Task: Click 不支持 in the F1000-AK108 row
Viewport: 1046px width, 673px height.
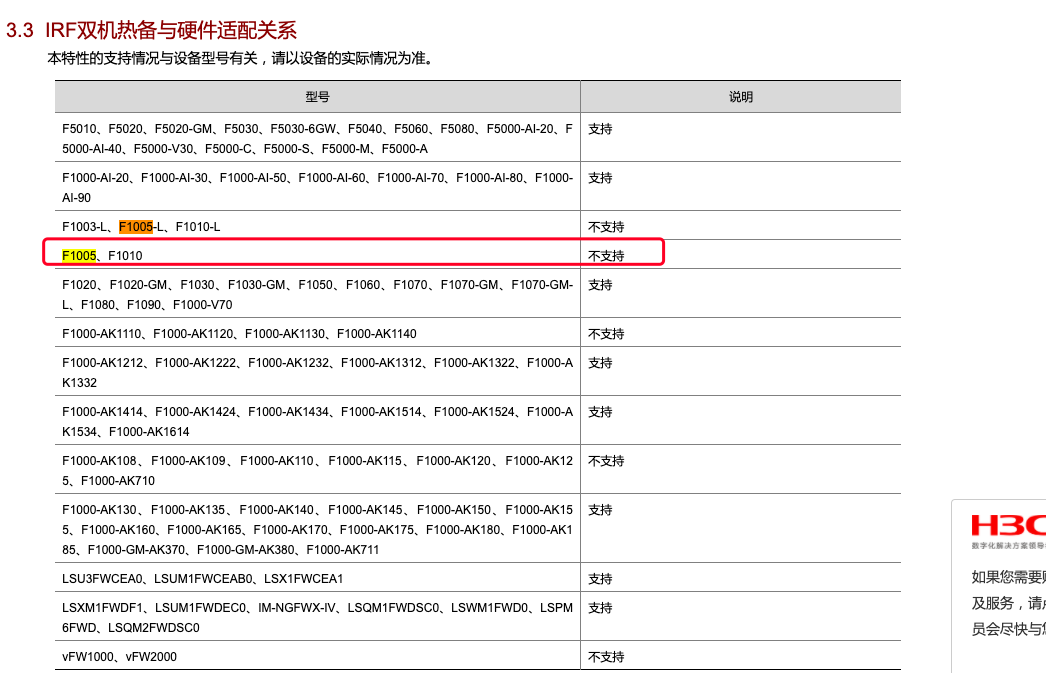Action: pyautogui.click(x=606, y=461)
